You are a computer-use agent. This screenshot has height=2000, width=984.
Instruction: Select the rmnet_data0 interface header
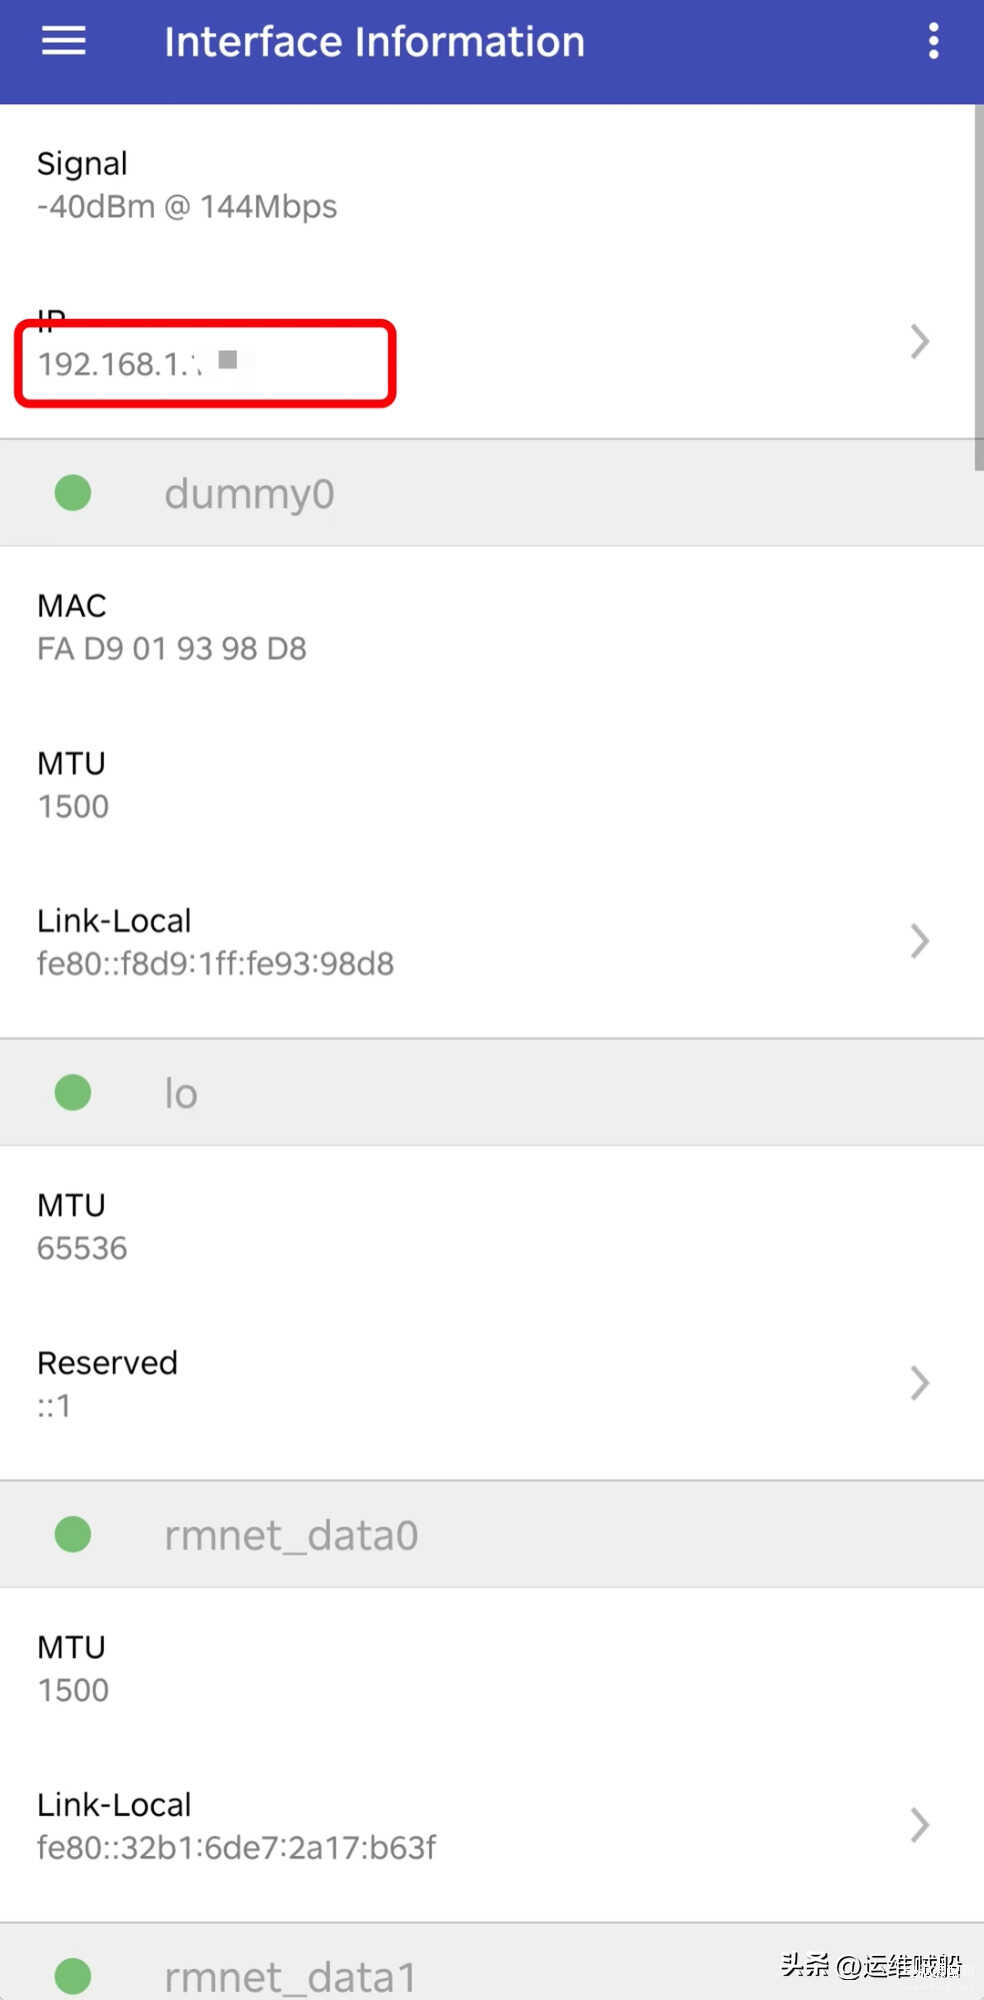[x=291, y=1535]
